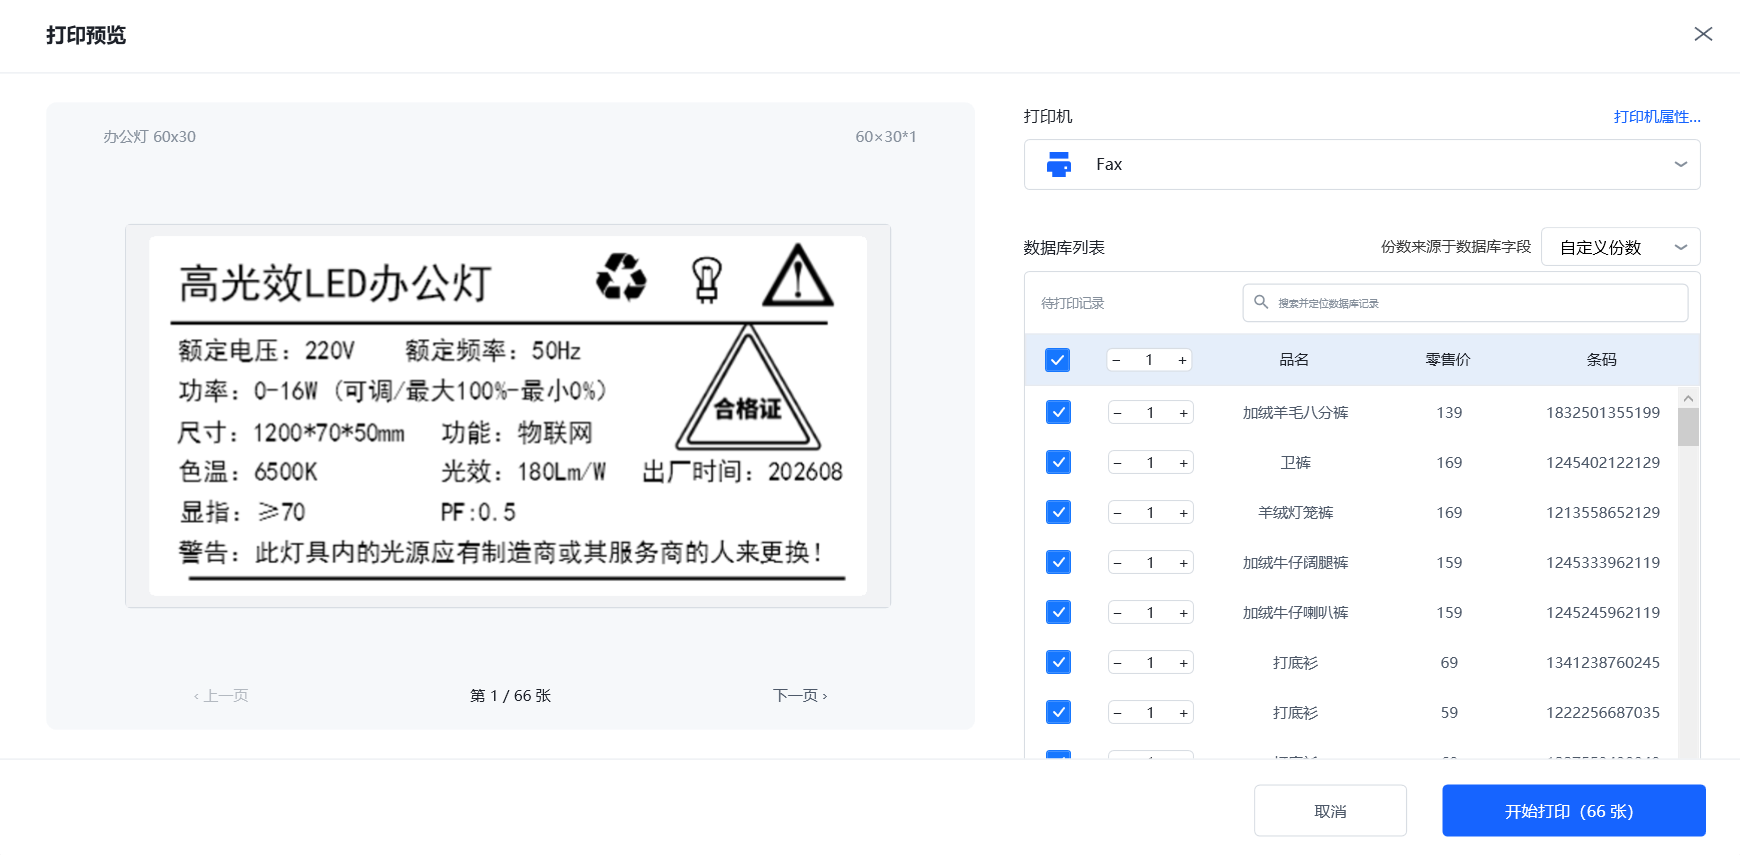Viewport: 1740px width, 855px height.
Task: Click 开始打印 (66 张) button
Action: pos(1573,811)
